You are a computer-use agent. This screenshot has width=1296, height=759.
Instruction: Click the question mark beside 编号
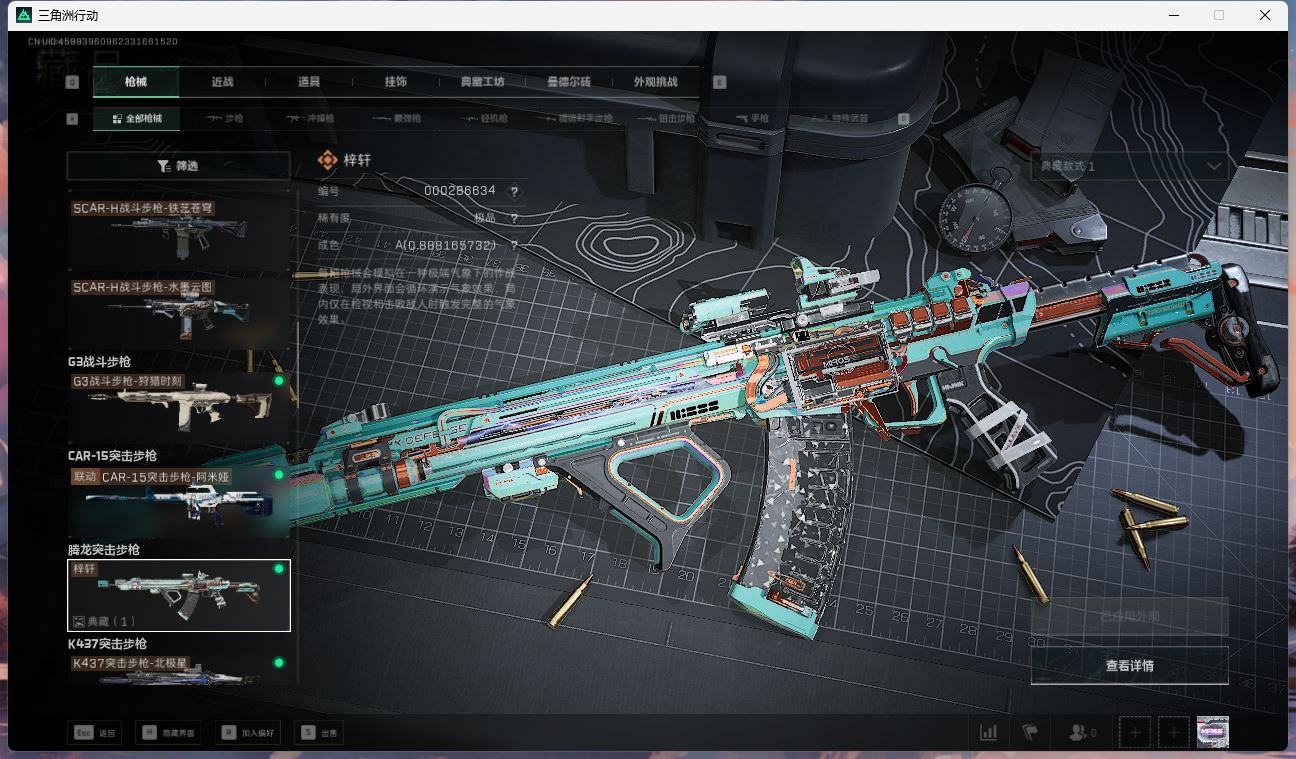(x=514, y=191)
